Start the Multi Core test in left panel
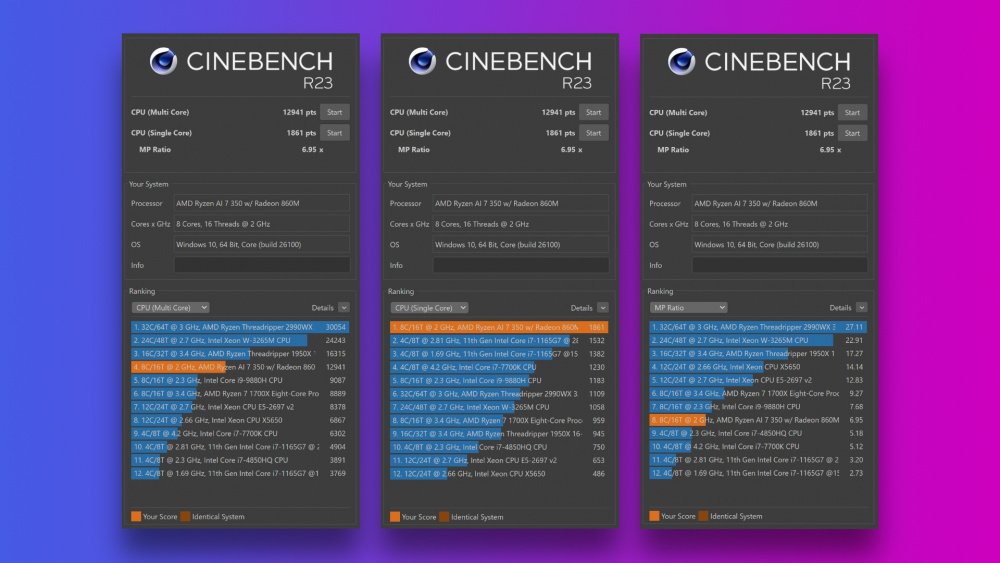Viewport: 1000px width, 563px height. coord(334,112)
